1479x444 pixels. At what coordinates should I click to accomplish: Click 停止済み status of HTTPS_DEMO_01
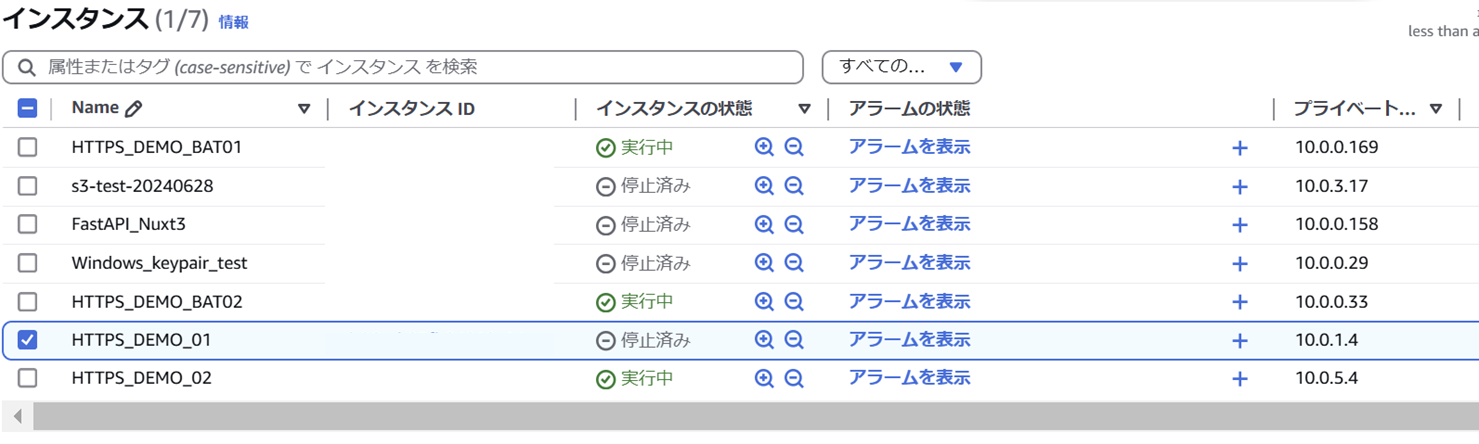tap(643, 340)
